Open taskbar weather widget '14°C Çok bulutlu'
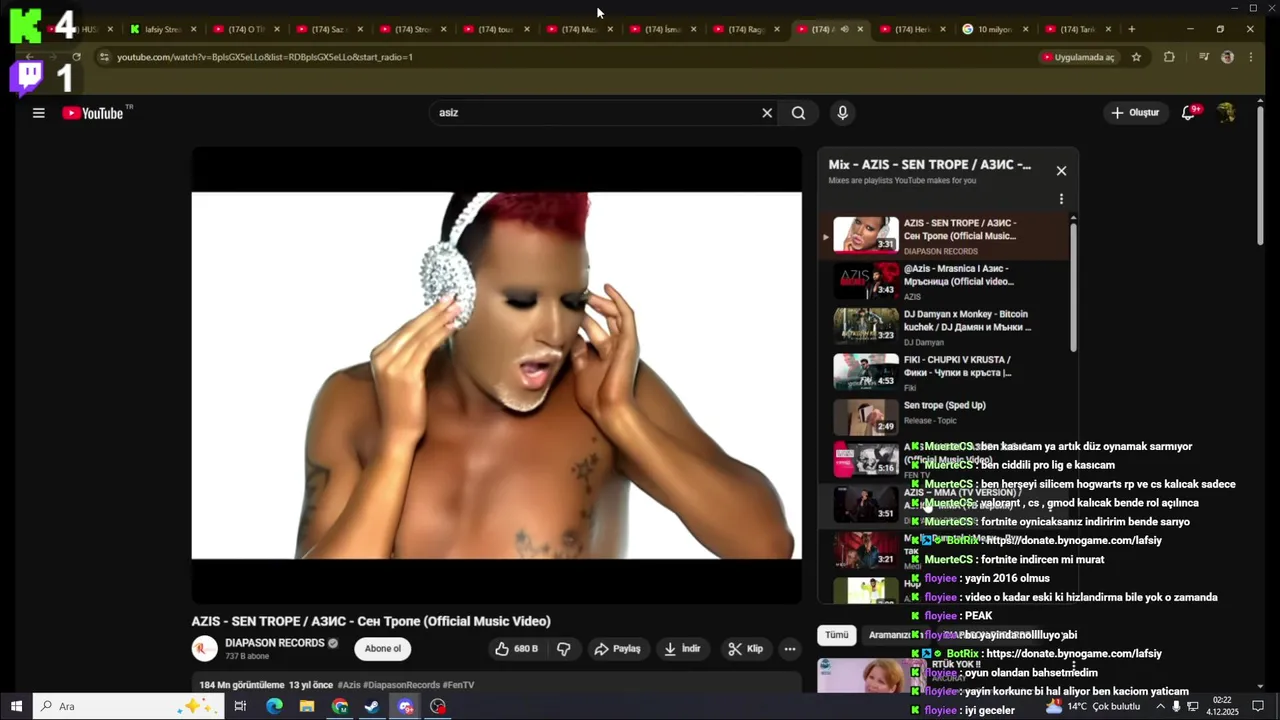Viewport: 1280px width, 720px height. point(1092,706)
